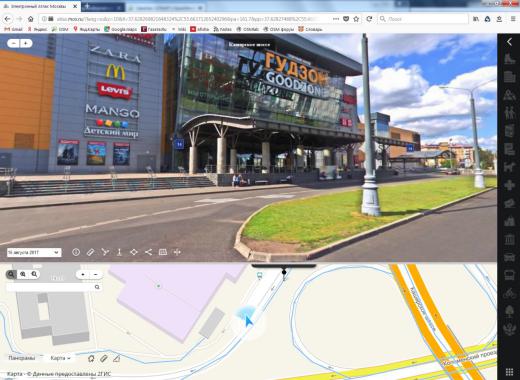
Task: Select the ruler measure tool in panorama
Action: [90, 252]
